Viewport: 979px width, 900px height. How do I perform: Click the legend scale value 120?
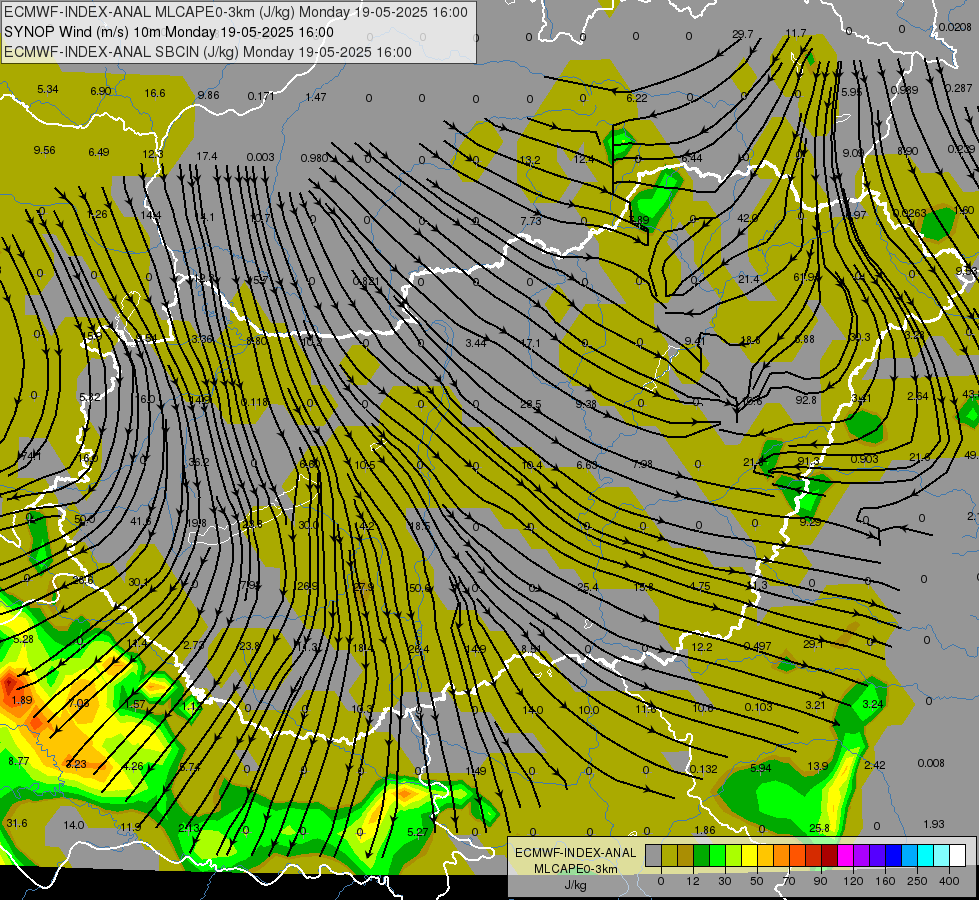[853, 881]
